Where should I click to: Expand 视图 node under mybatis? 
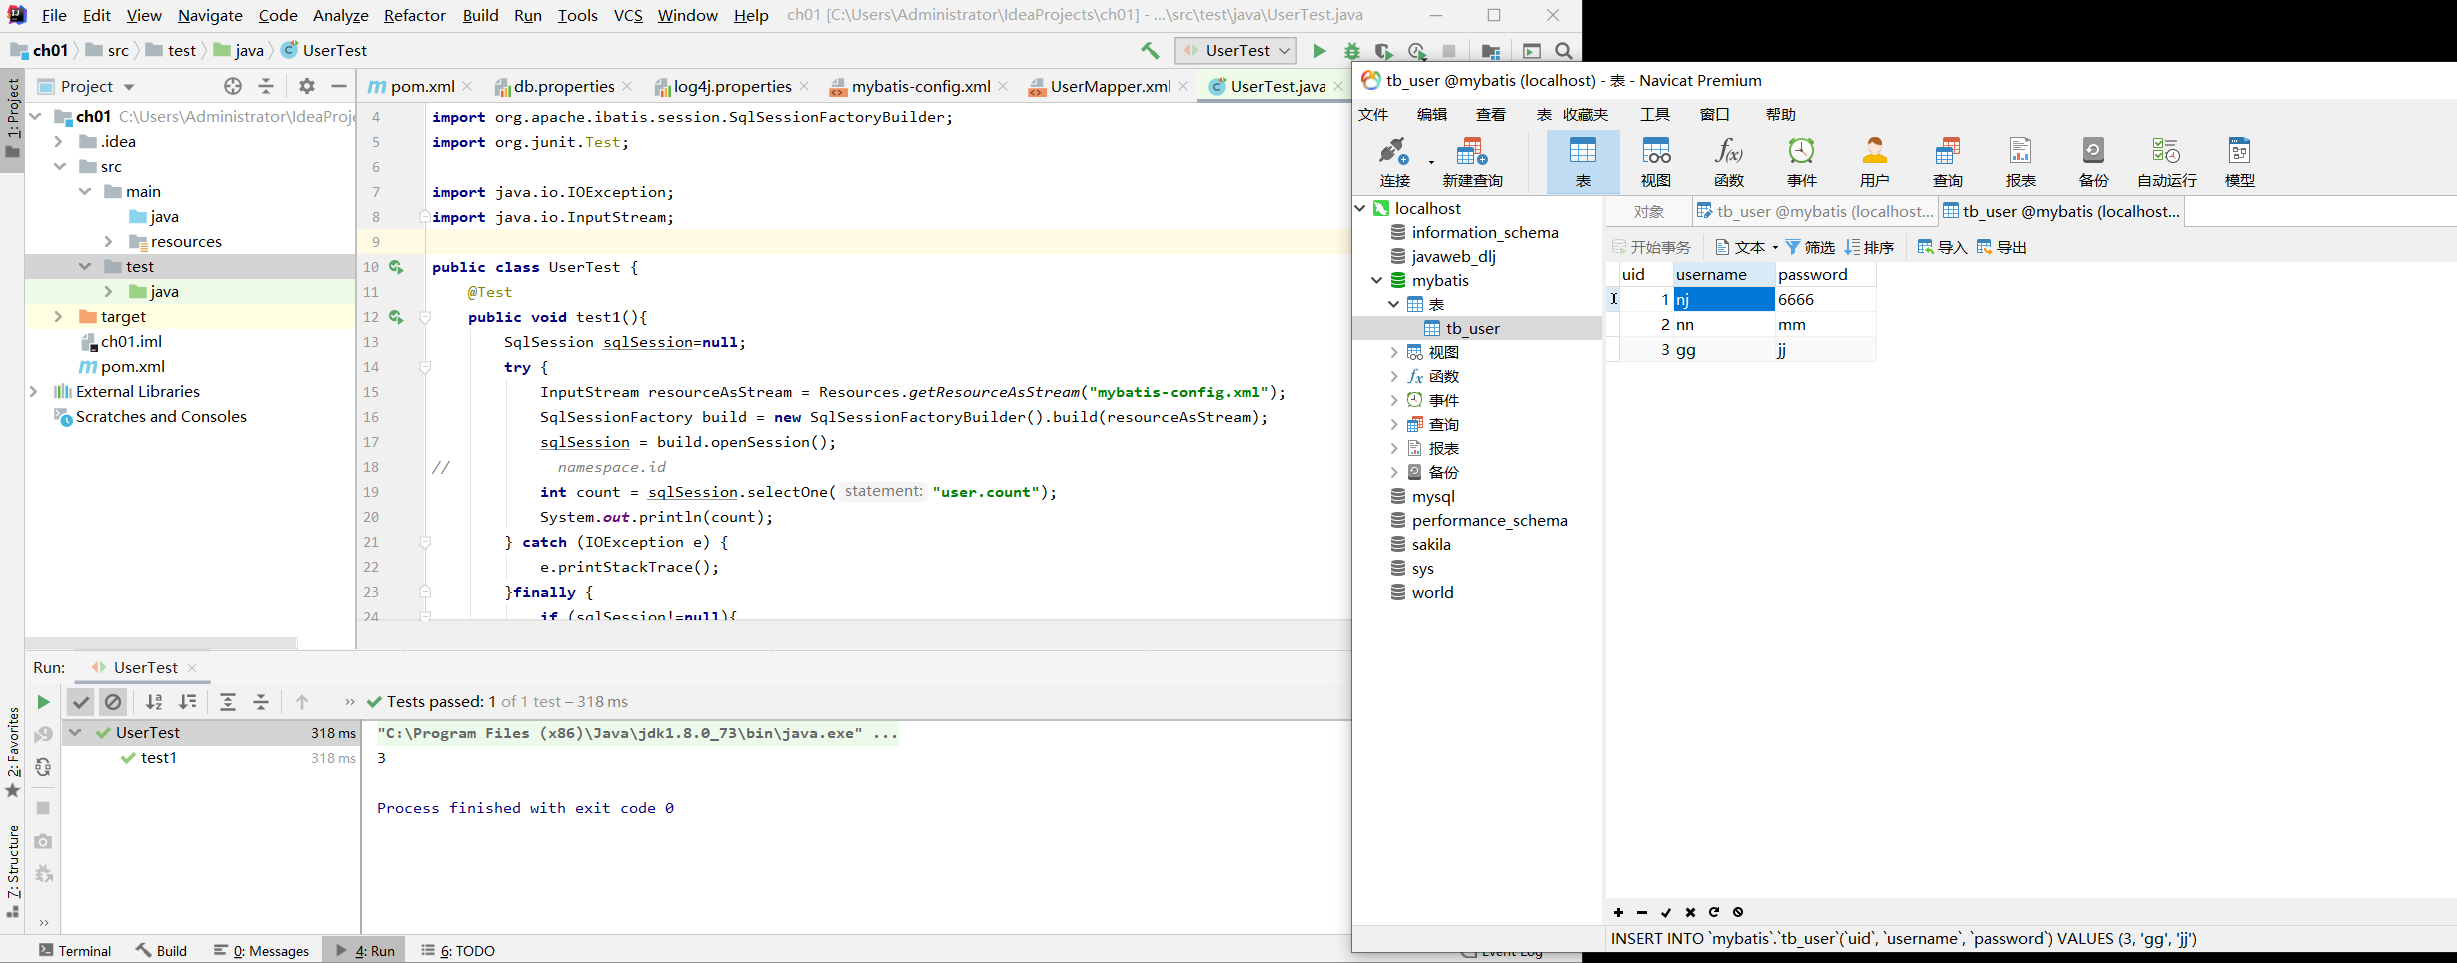(x=1394, y=352)
